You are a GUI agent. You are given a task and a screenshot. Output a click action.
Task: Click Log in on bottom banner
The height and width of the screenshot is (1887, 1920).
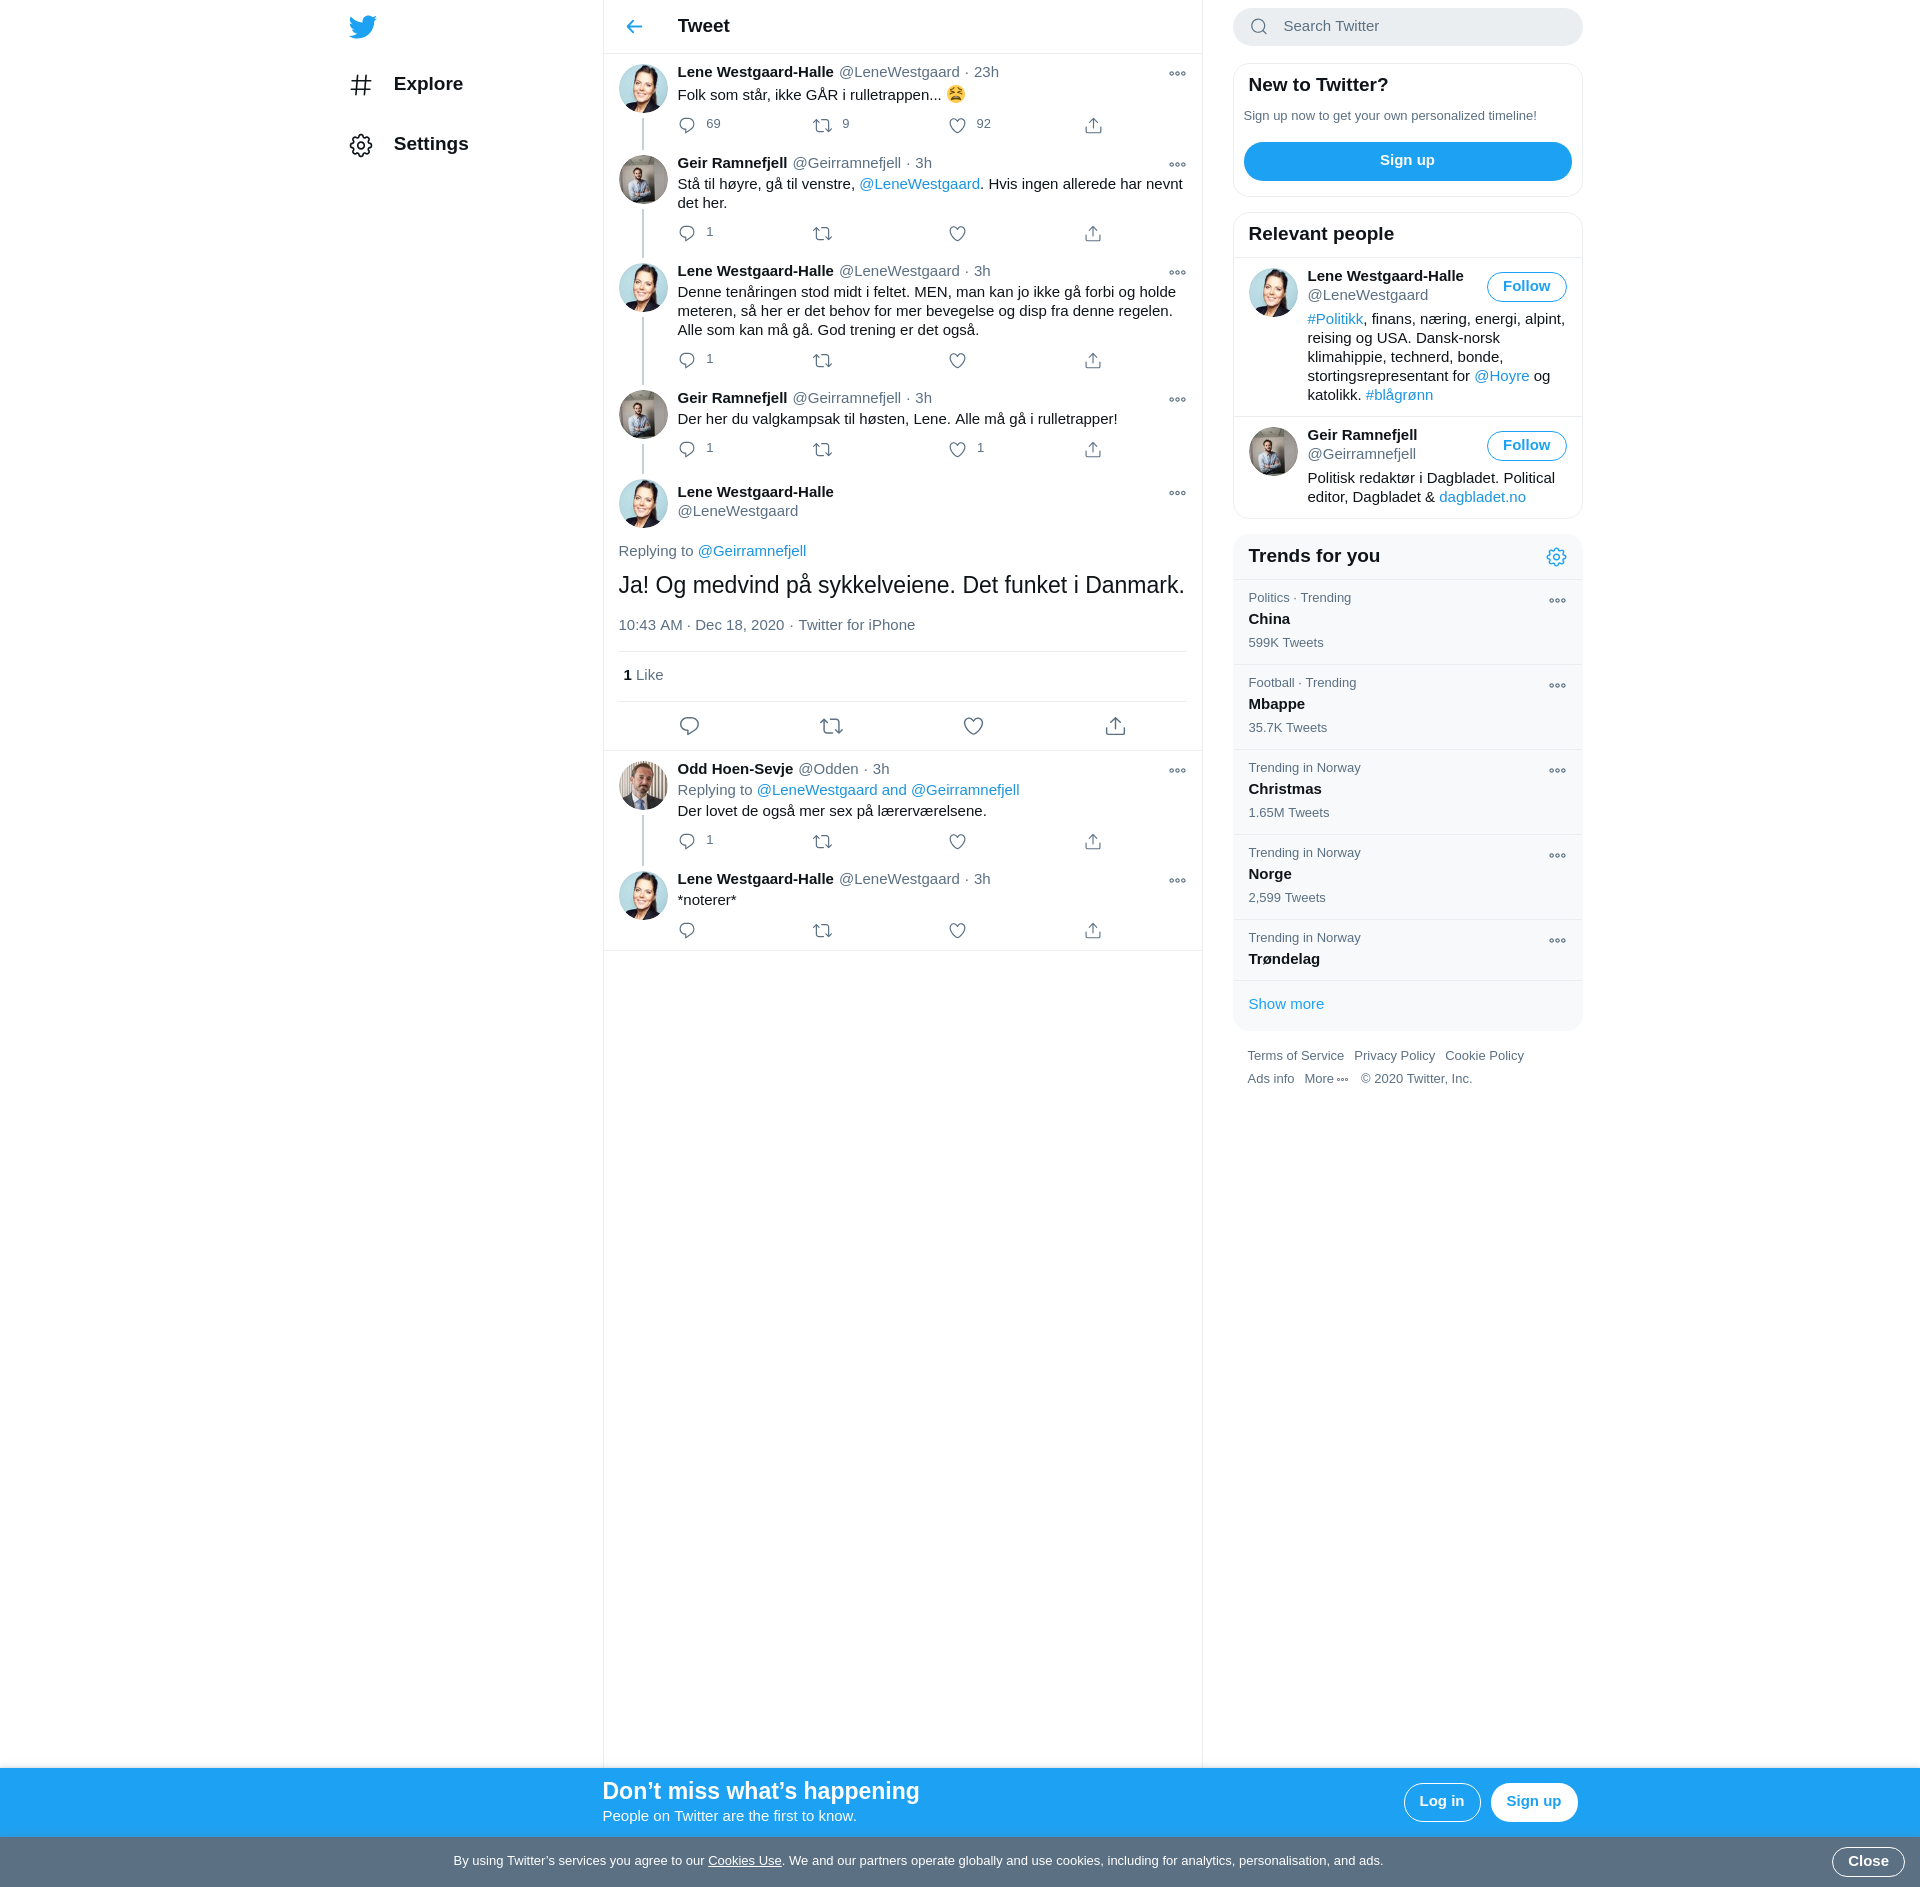click(x=1441, y=1801)
